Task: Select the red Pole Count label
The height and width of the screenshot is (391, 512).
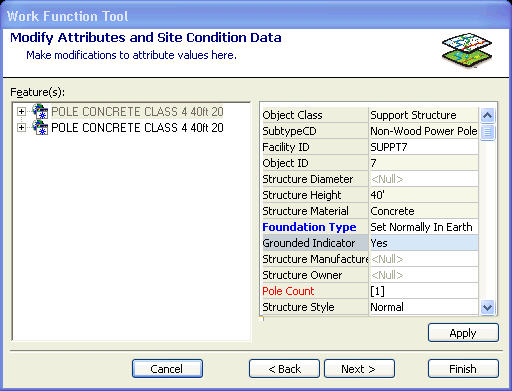Action: 315,291
